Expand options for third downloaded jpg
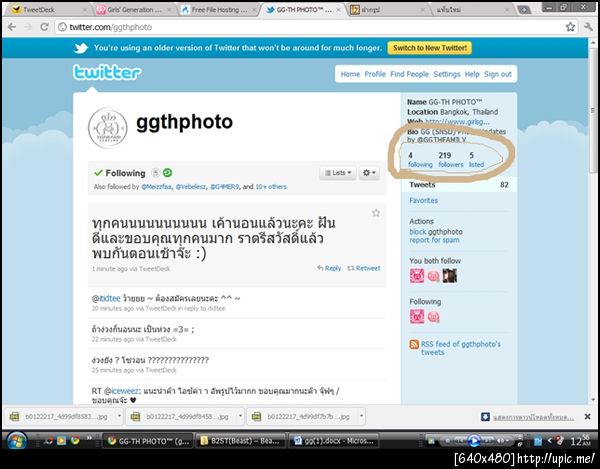The height and width of the screenshot is (469, 600). (361, 416)
